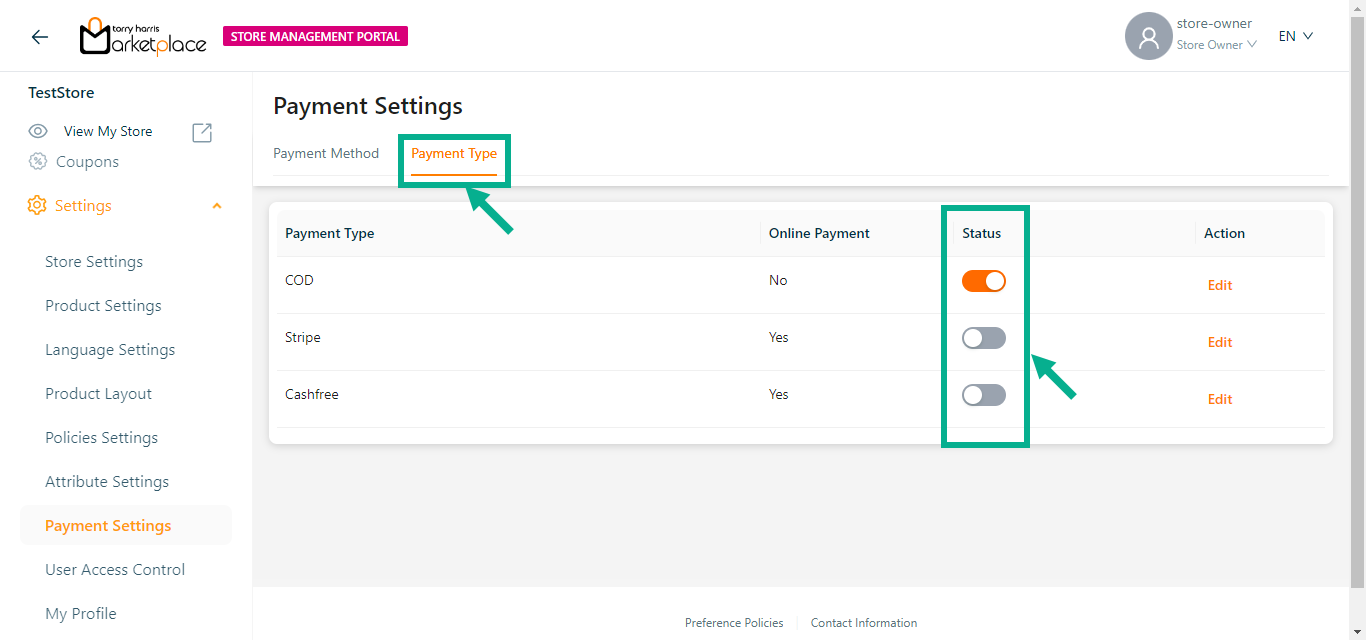Disable the COD payment toggle
Viewport: 1366px width, 640px height.
click(983, 281)
